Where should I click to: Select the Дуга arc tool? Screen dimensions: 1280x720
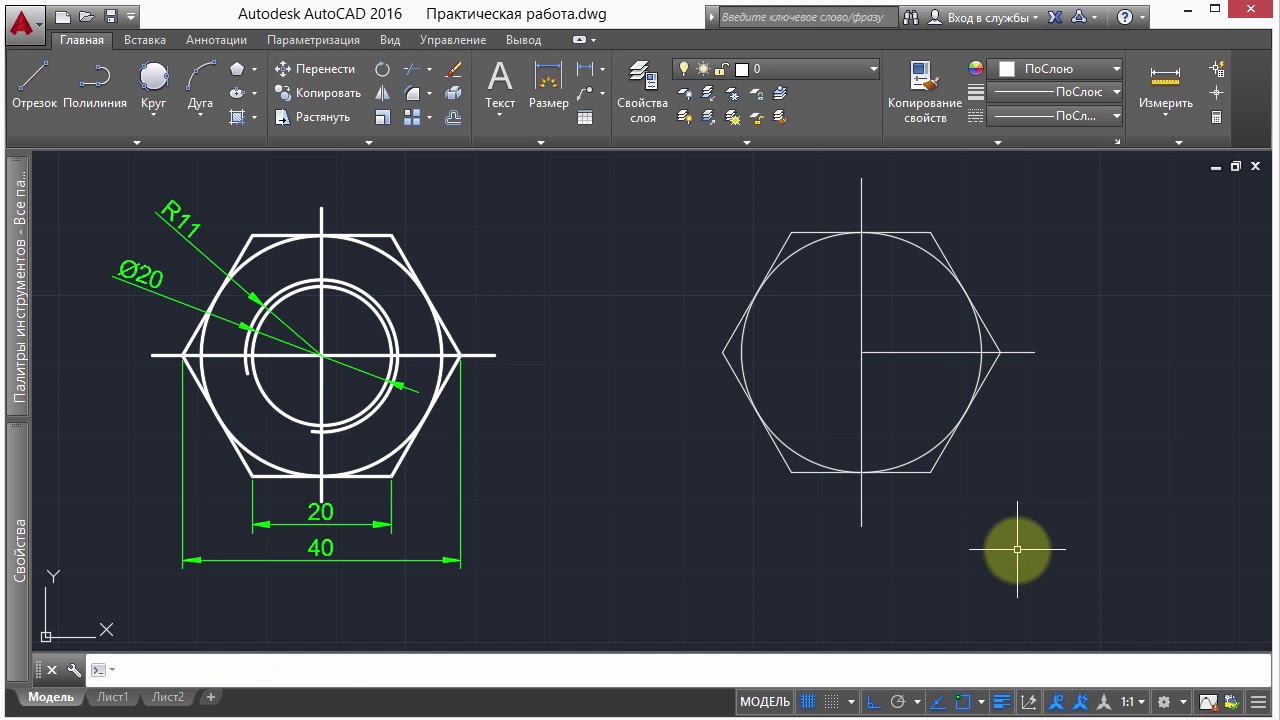click(200, 86)
